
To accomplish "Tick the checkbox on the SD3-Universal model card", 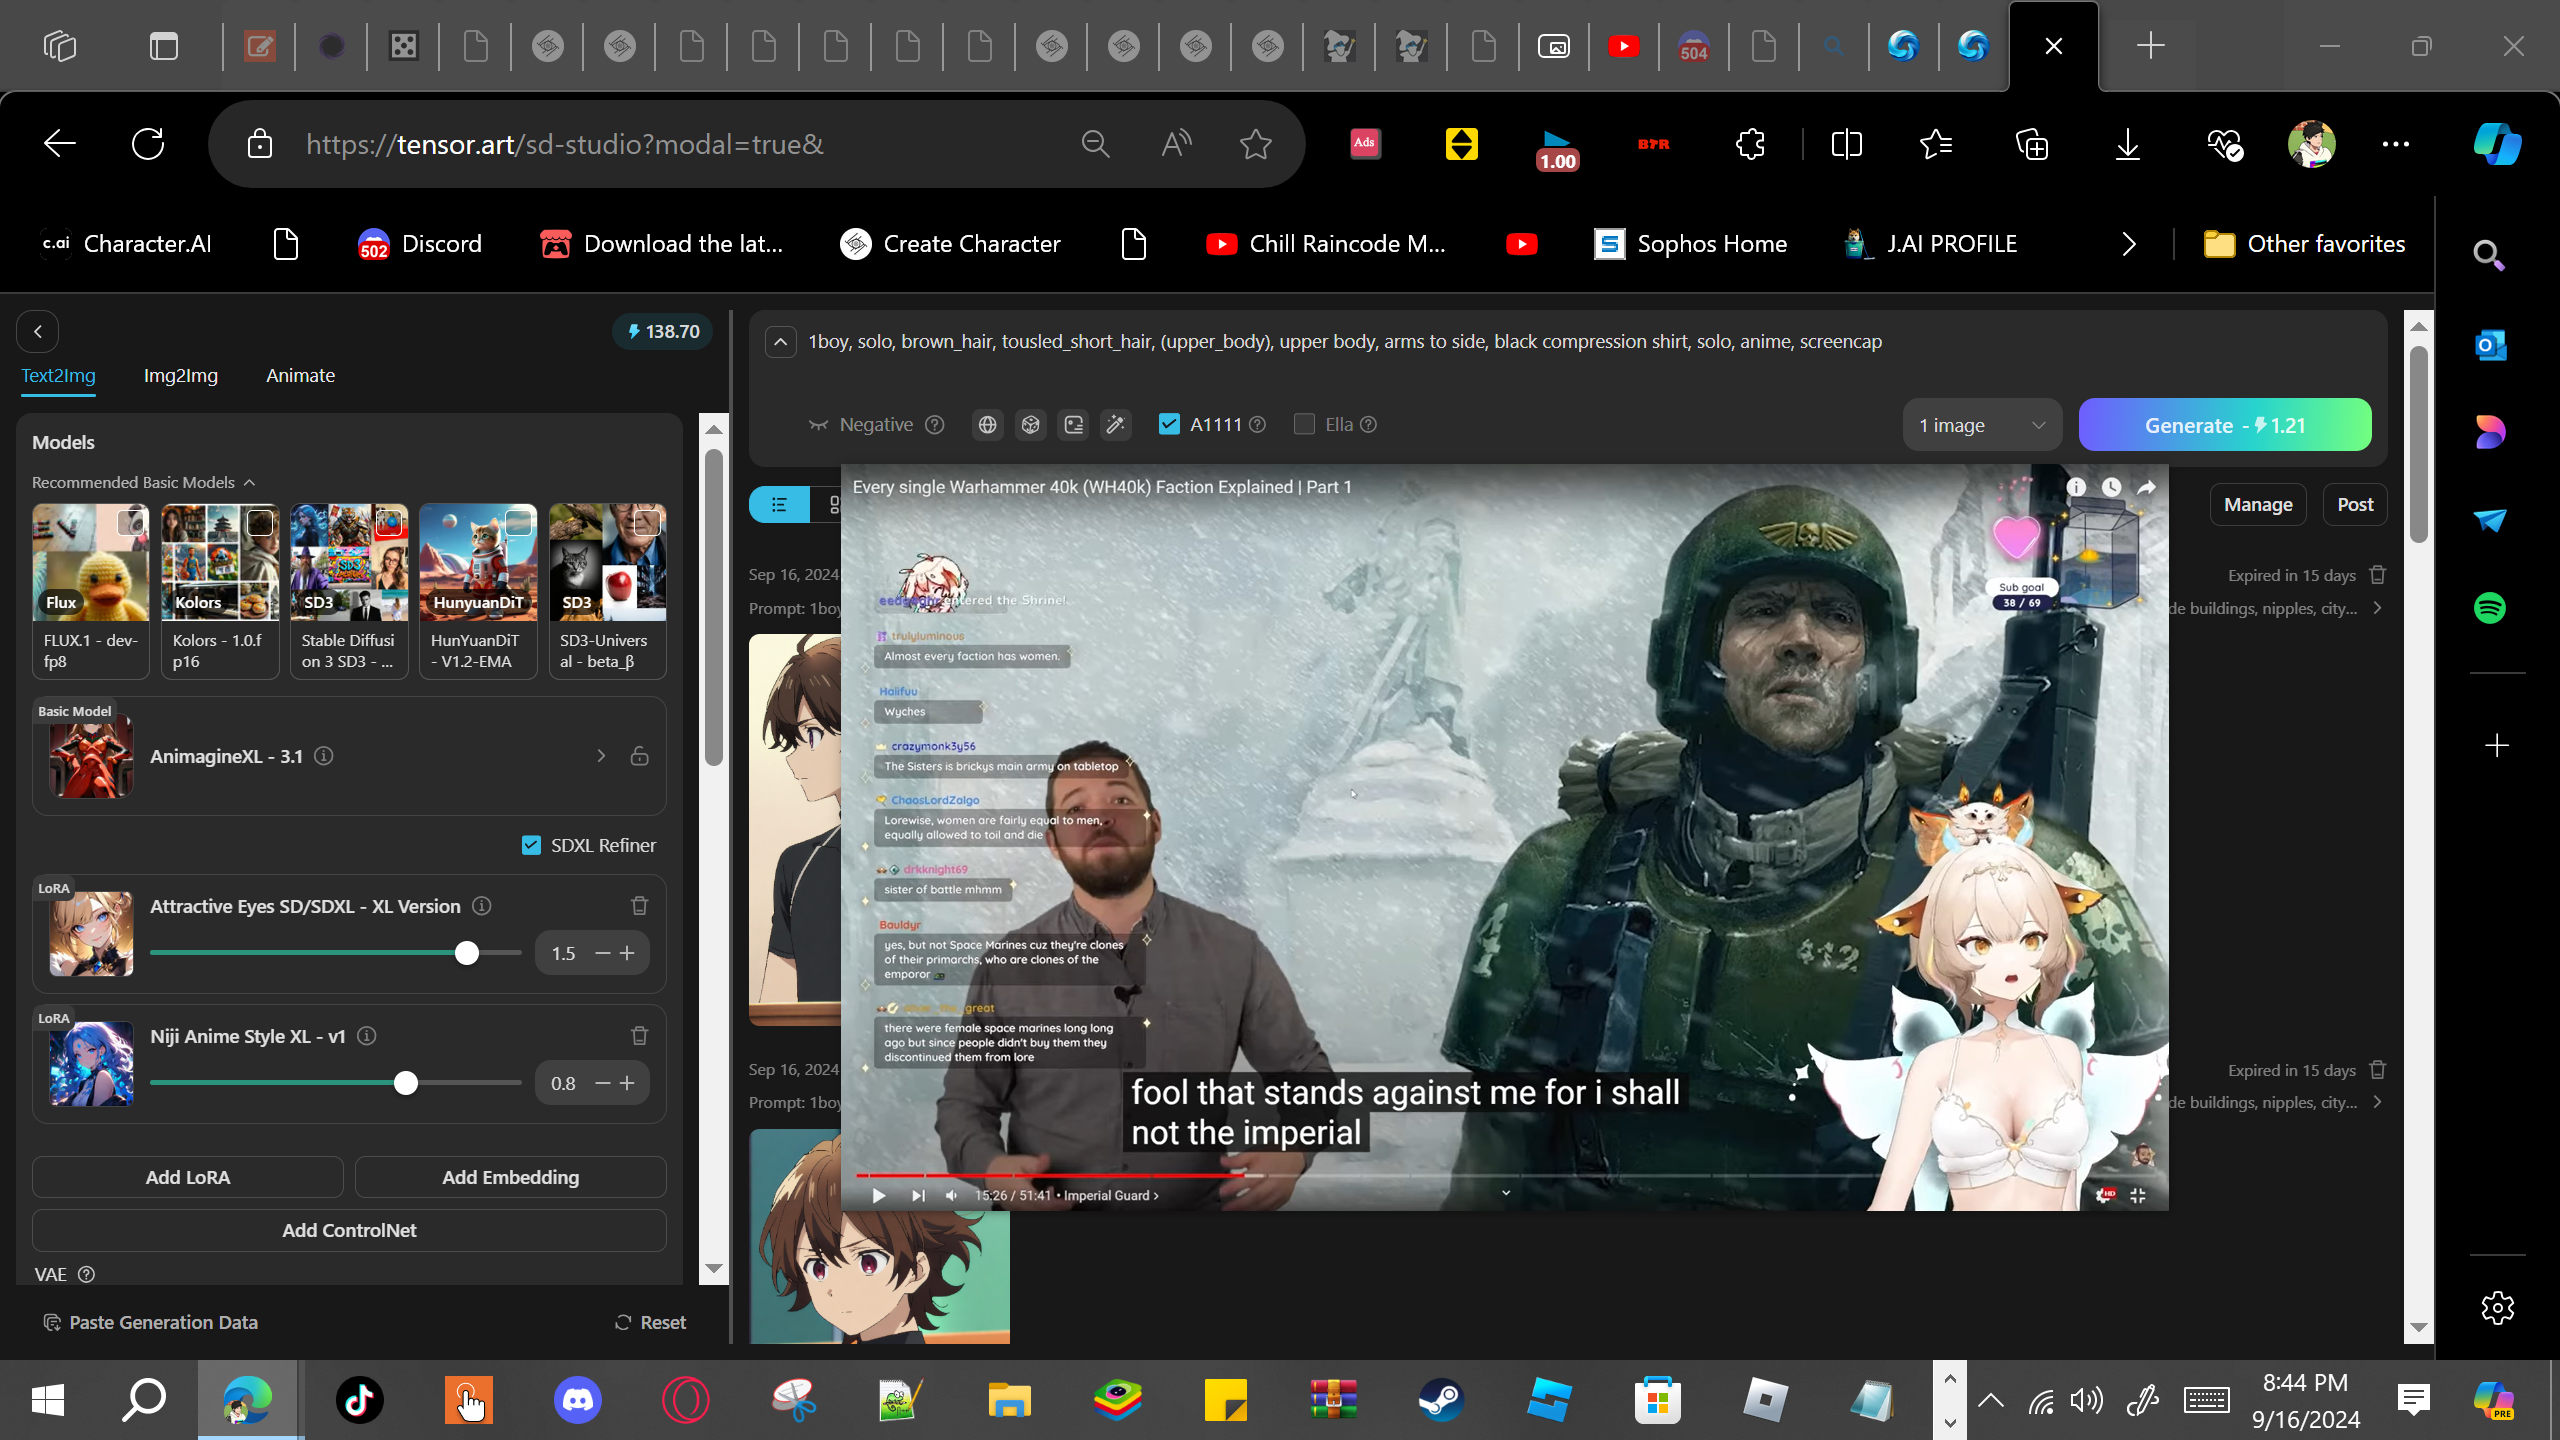I will click(x=647, y=522).
